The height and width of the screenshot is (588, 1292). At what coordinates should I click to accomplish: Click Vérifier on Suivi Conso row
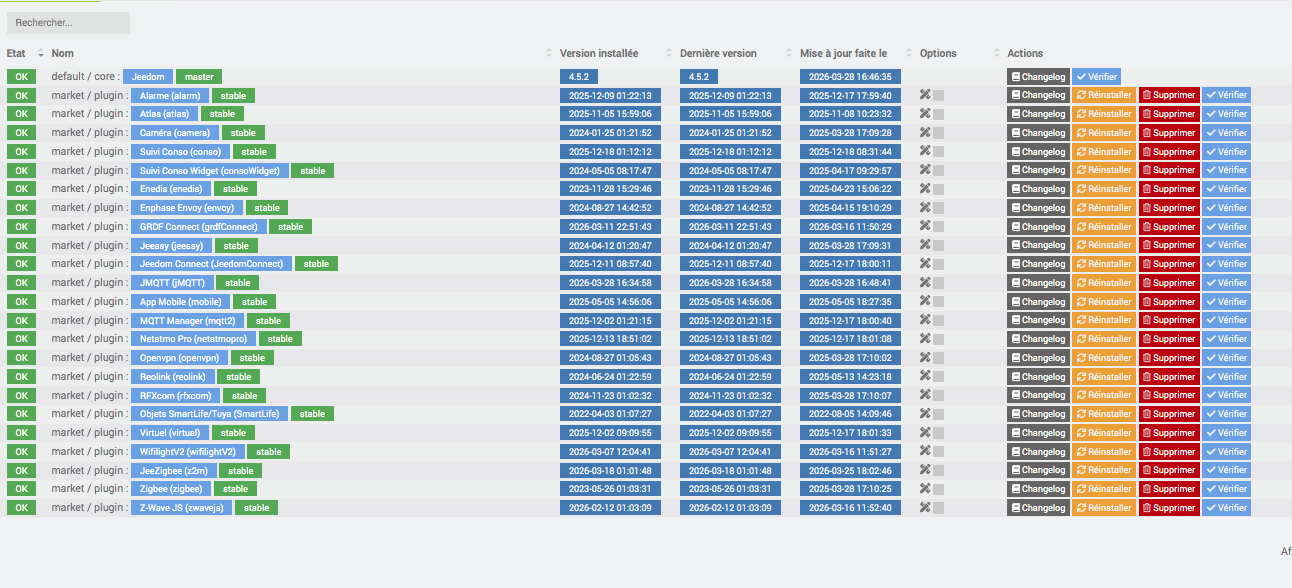pos(1226,151)
